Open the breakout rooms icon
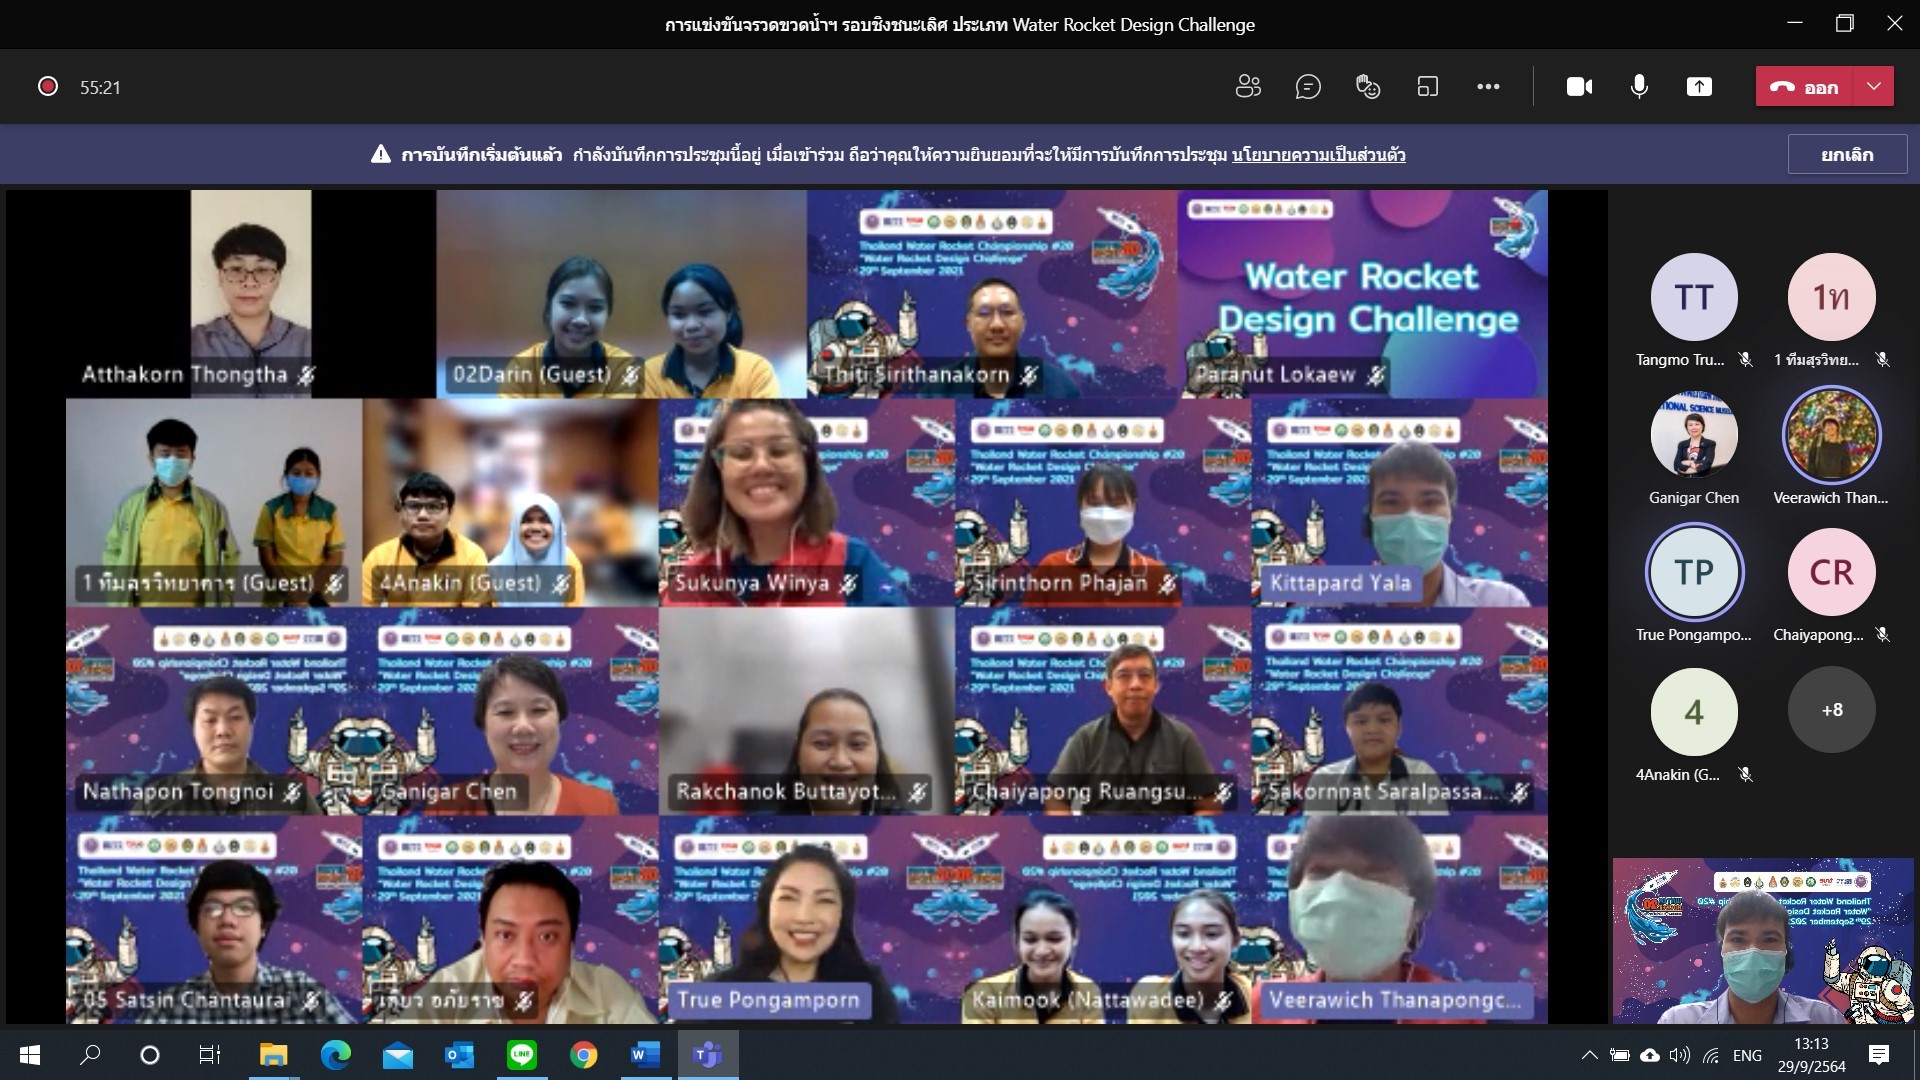This screenshot has width=1920, height=1080. 1428,87
